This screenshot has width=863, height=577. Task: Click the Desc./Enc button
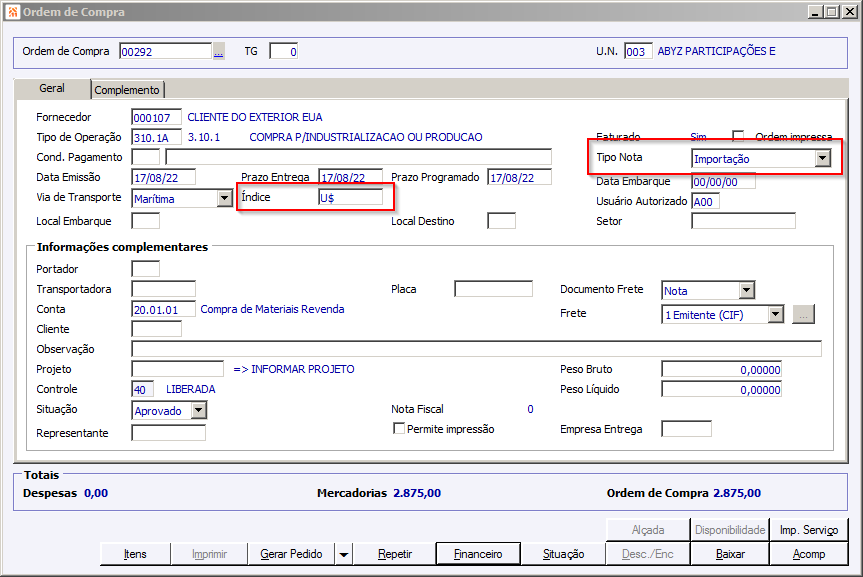(648, 554)
